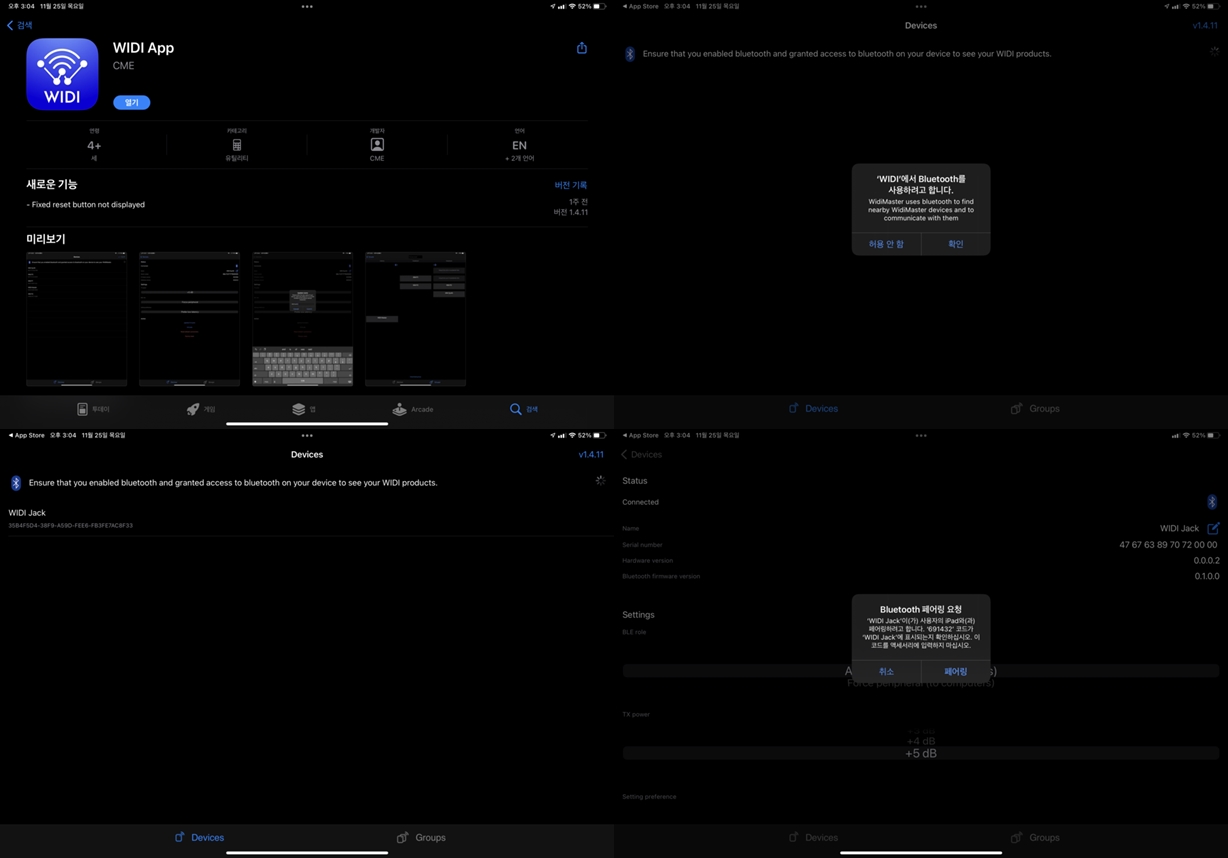Tap the three dots atop the App Store page
Image resolution: width=1228 pixels, height=858 pixels.
pos(307,6)
